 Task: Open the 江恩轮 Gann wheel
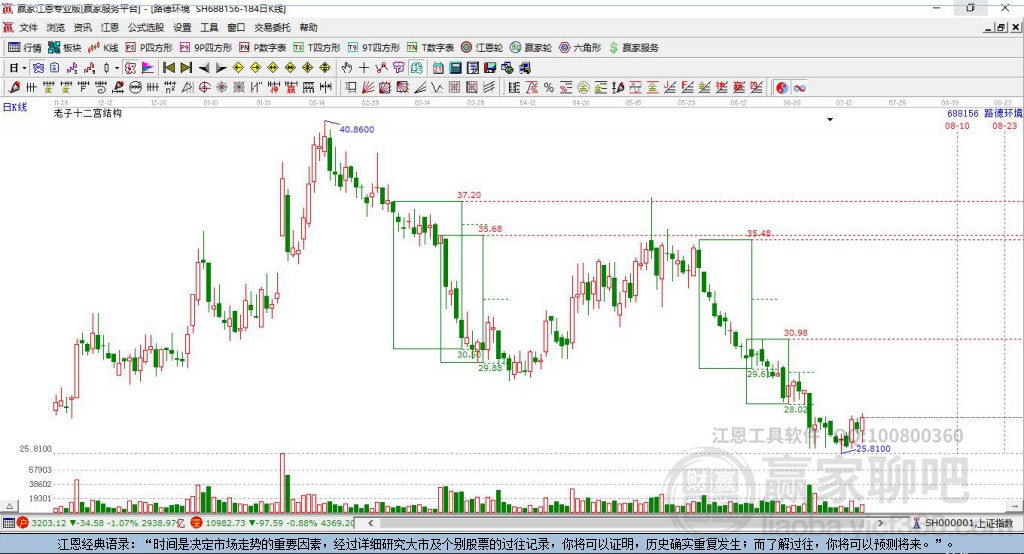coord(482,48)
